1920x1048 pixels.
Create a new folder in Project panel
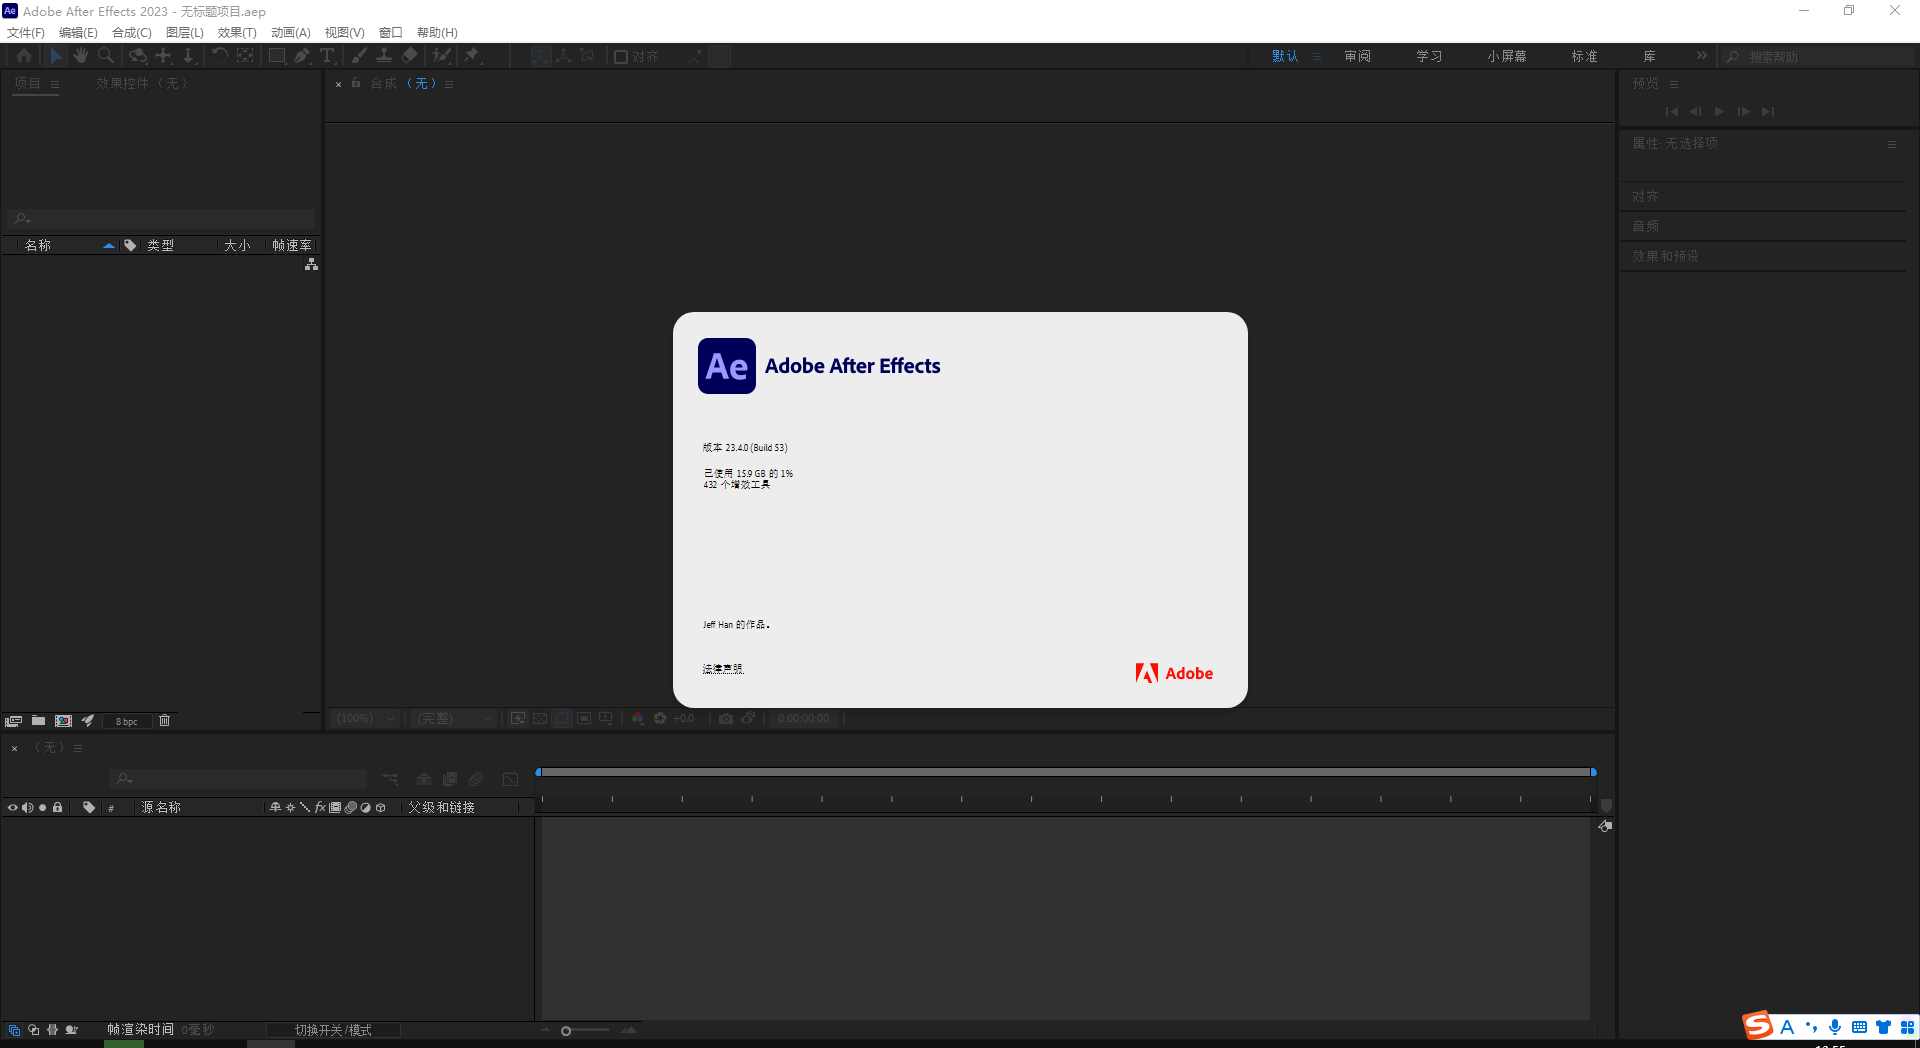(x=38, y=721)
